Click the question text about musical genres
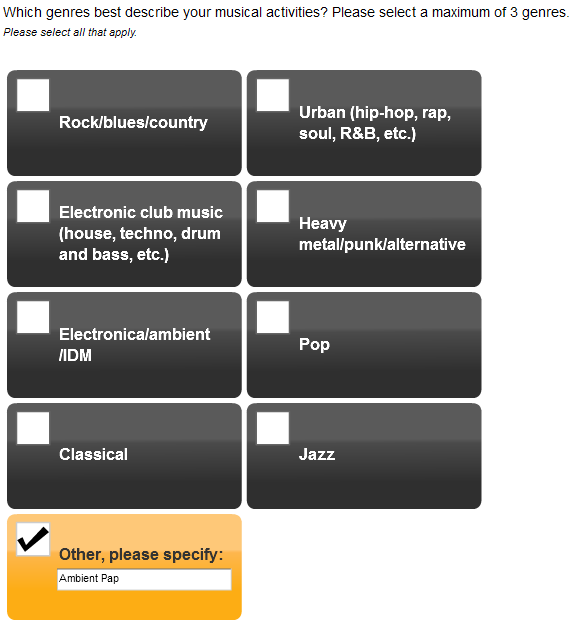Viewport: 572px width, 626px height. (x=286, y=12)
